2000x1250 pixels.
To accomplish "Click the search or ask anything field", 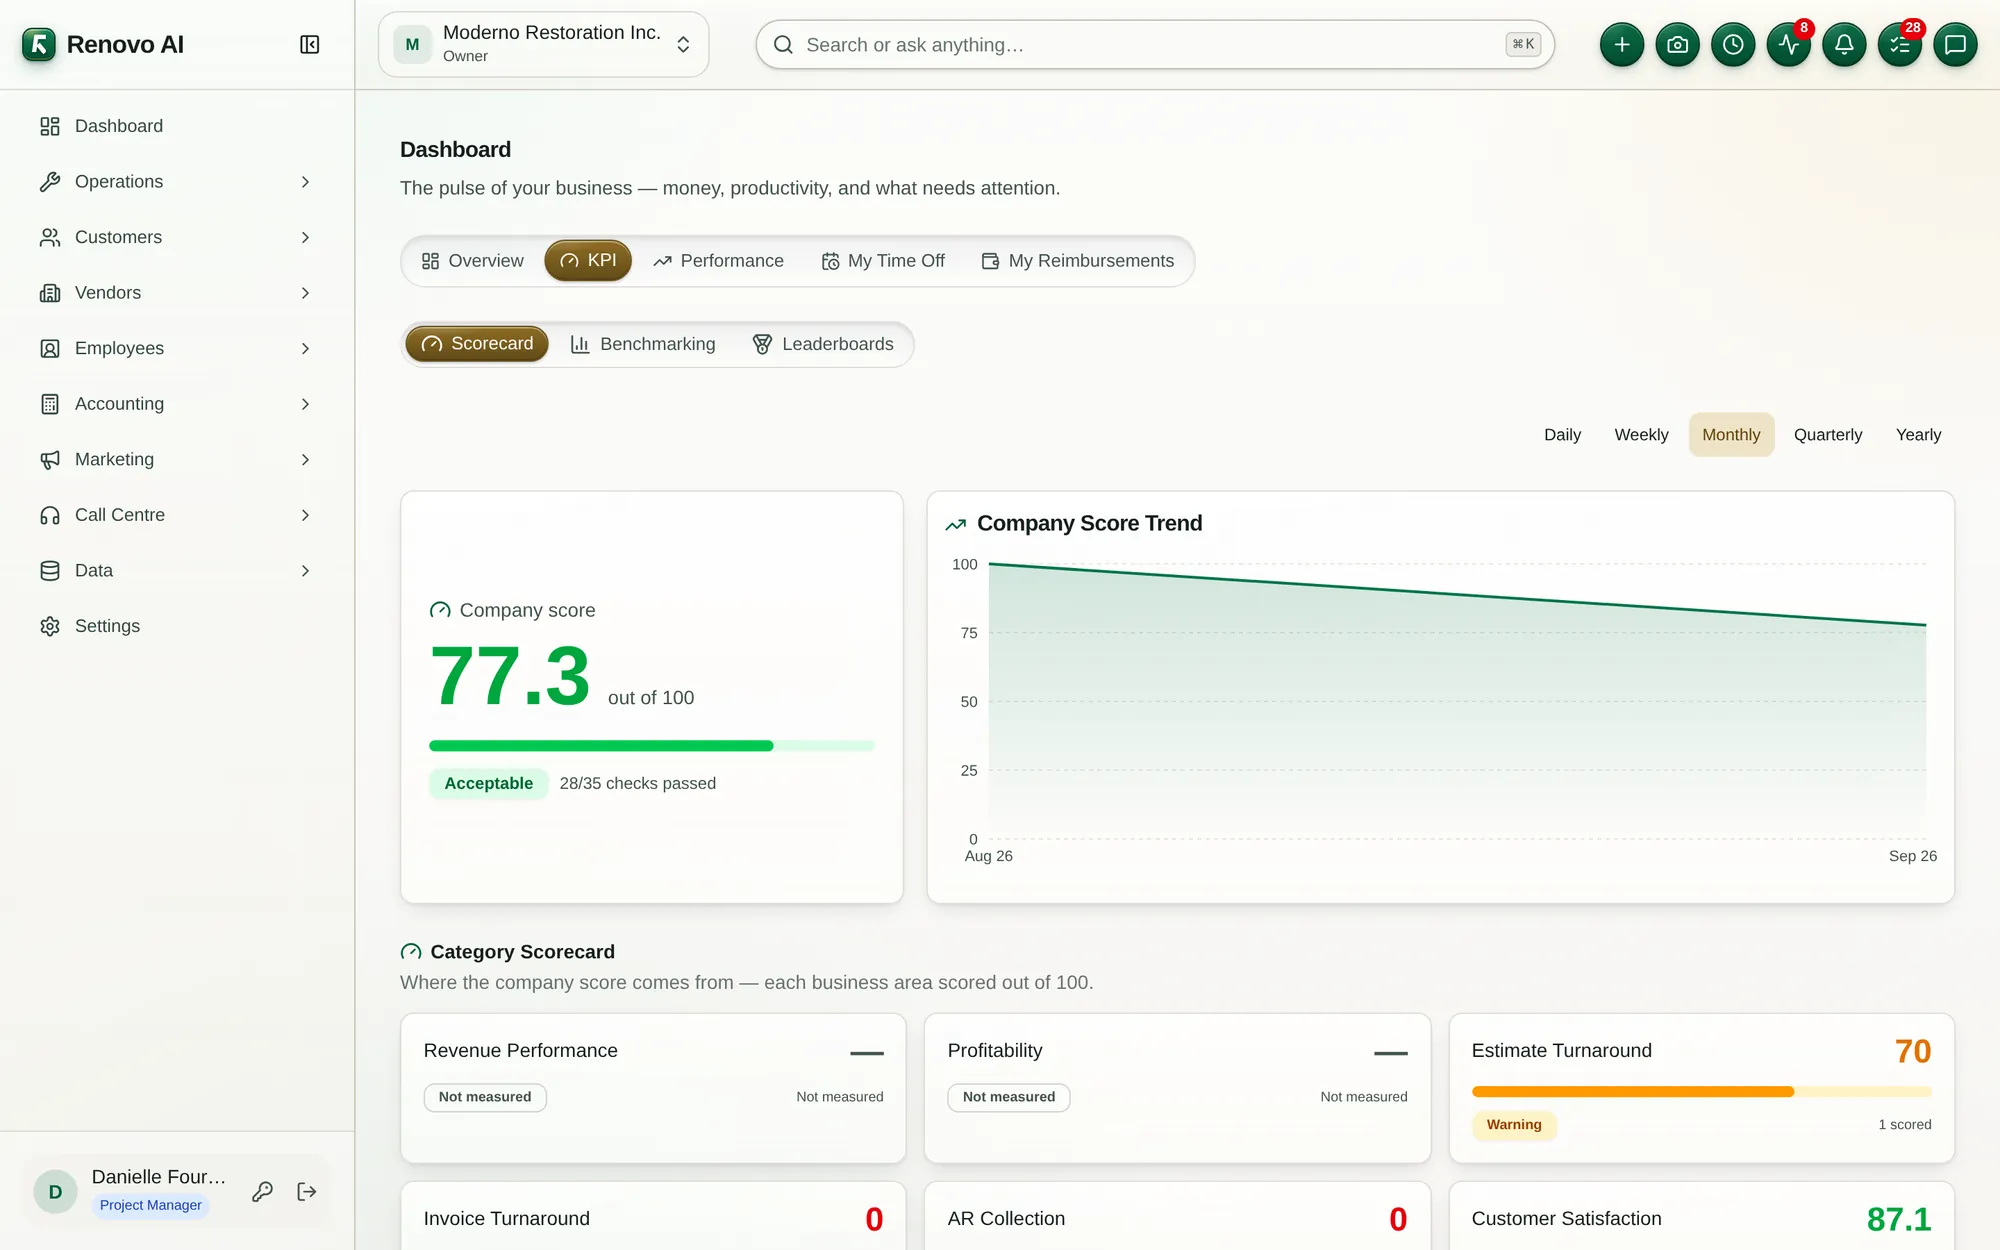I will click(1155, 45).
